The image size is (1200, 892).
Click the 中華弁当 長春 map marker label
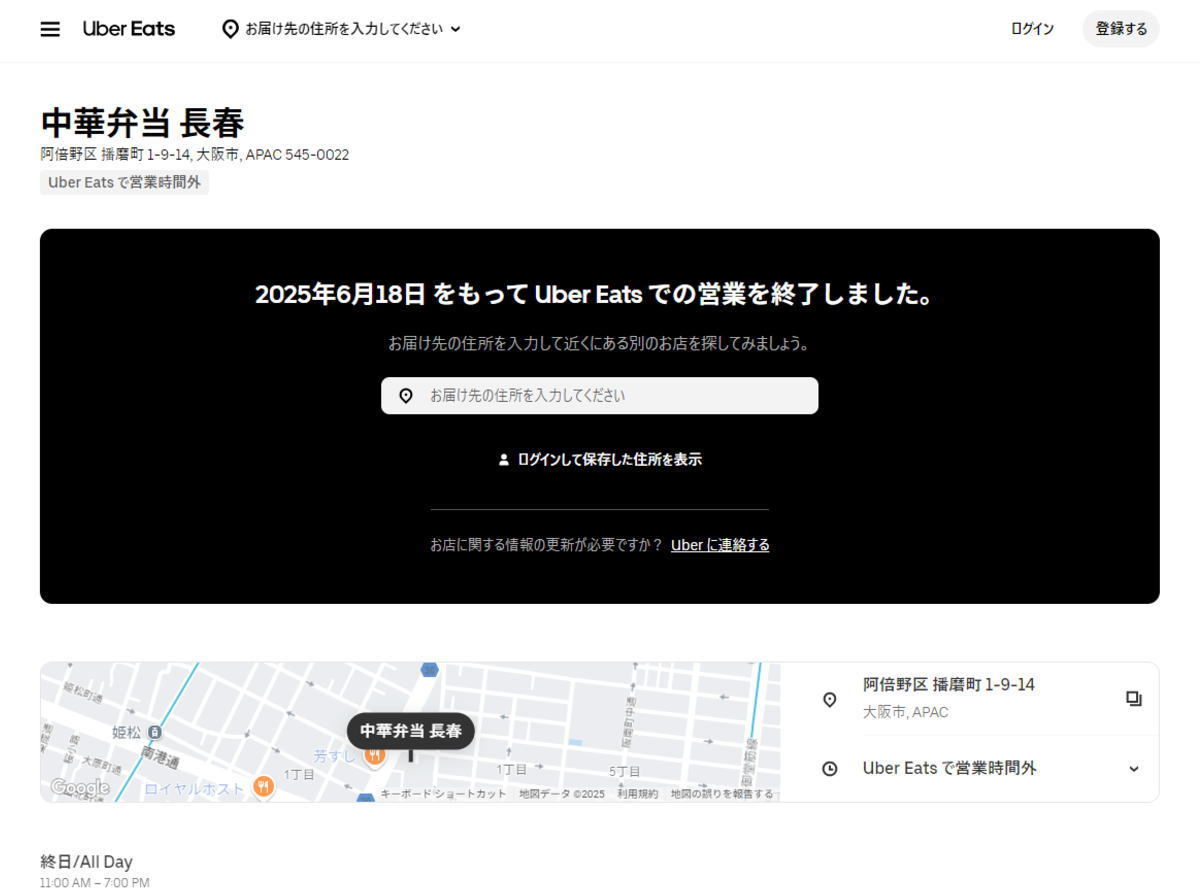tap(411, 731)
